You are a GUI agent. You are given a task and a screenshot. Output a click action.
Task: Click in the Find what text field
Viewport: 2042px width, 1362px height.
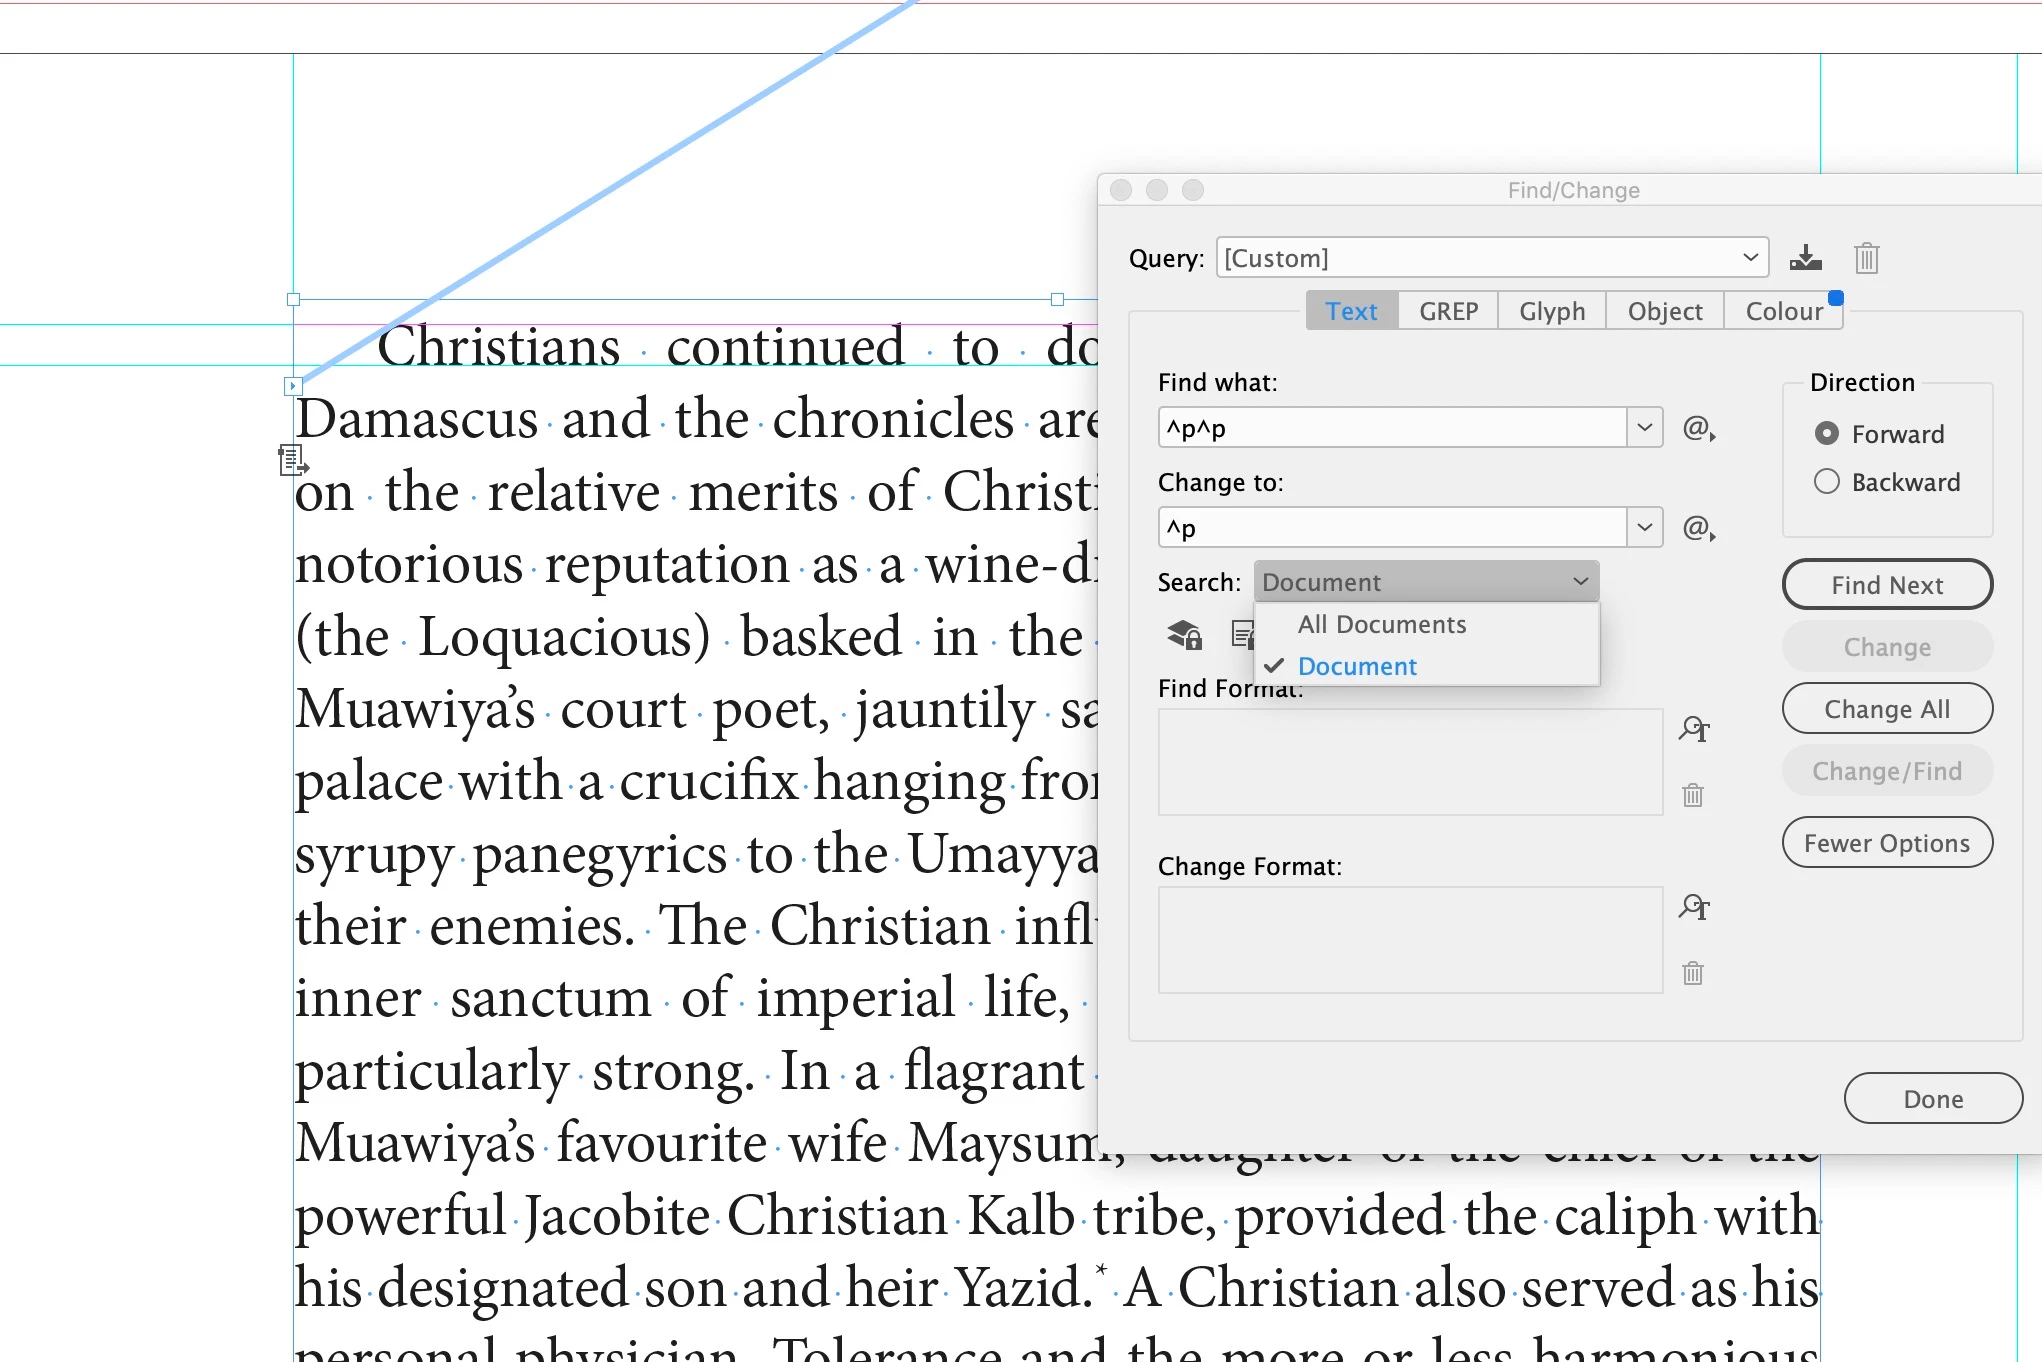pos(1392,428)
